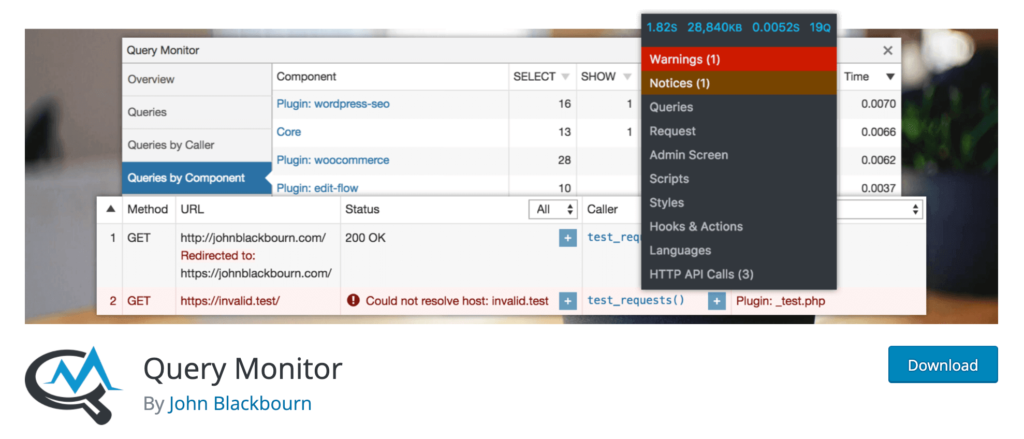The image size is (1024, 439).
Task: Open the Core component link
Action: pos(289,132)
